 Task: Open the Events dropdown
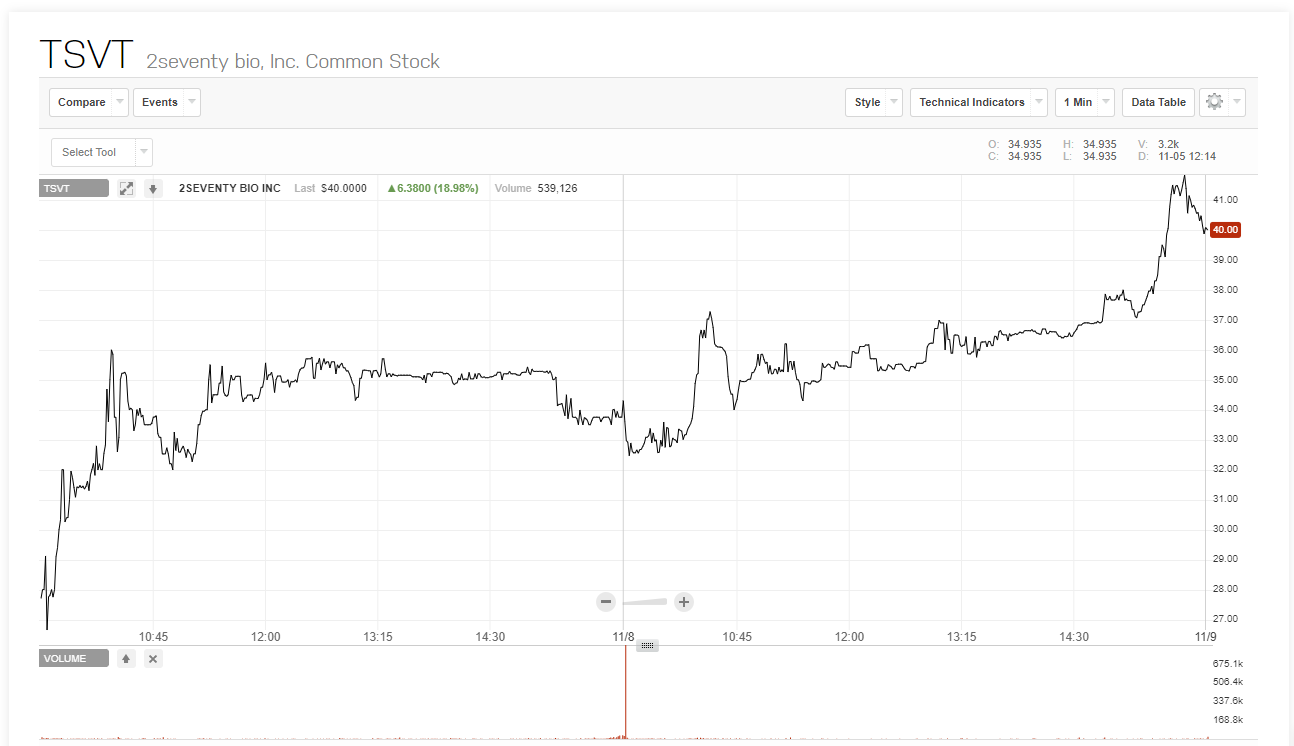[166, 102]
